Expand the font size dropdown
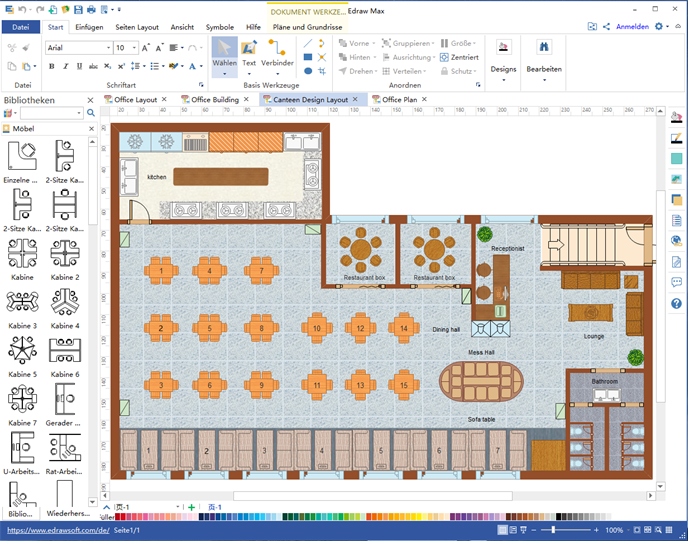The height and width of the screenshot is (541, 688). click(135, 48)
